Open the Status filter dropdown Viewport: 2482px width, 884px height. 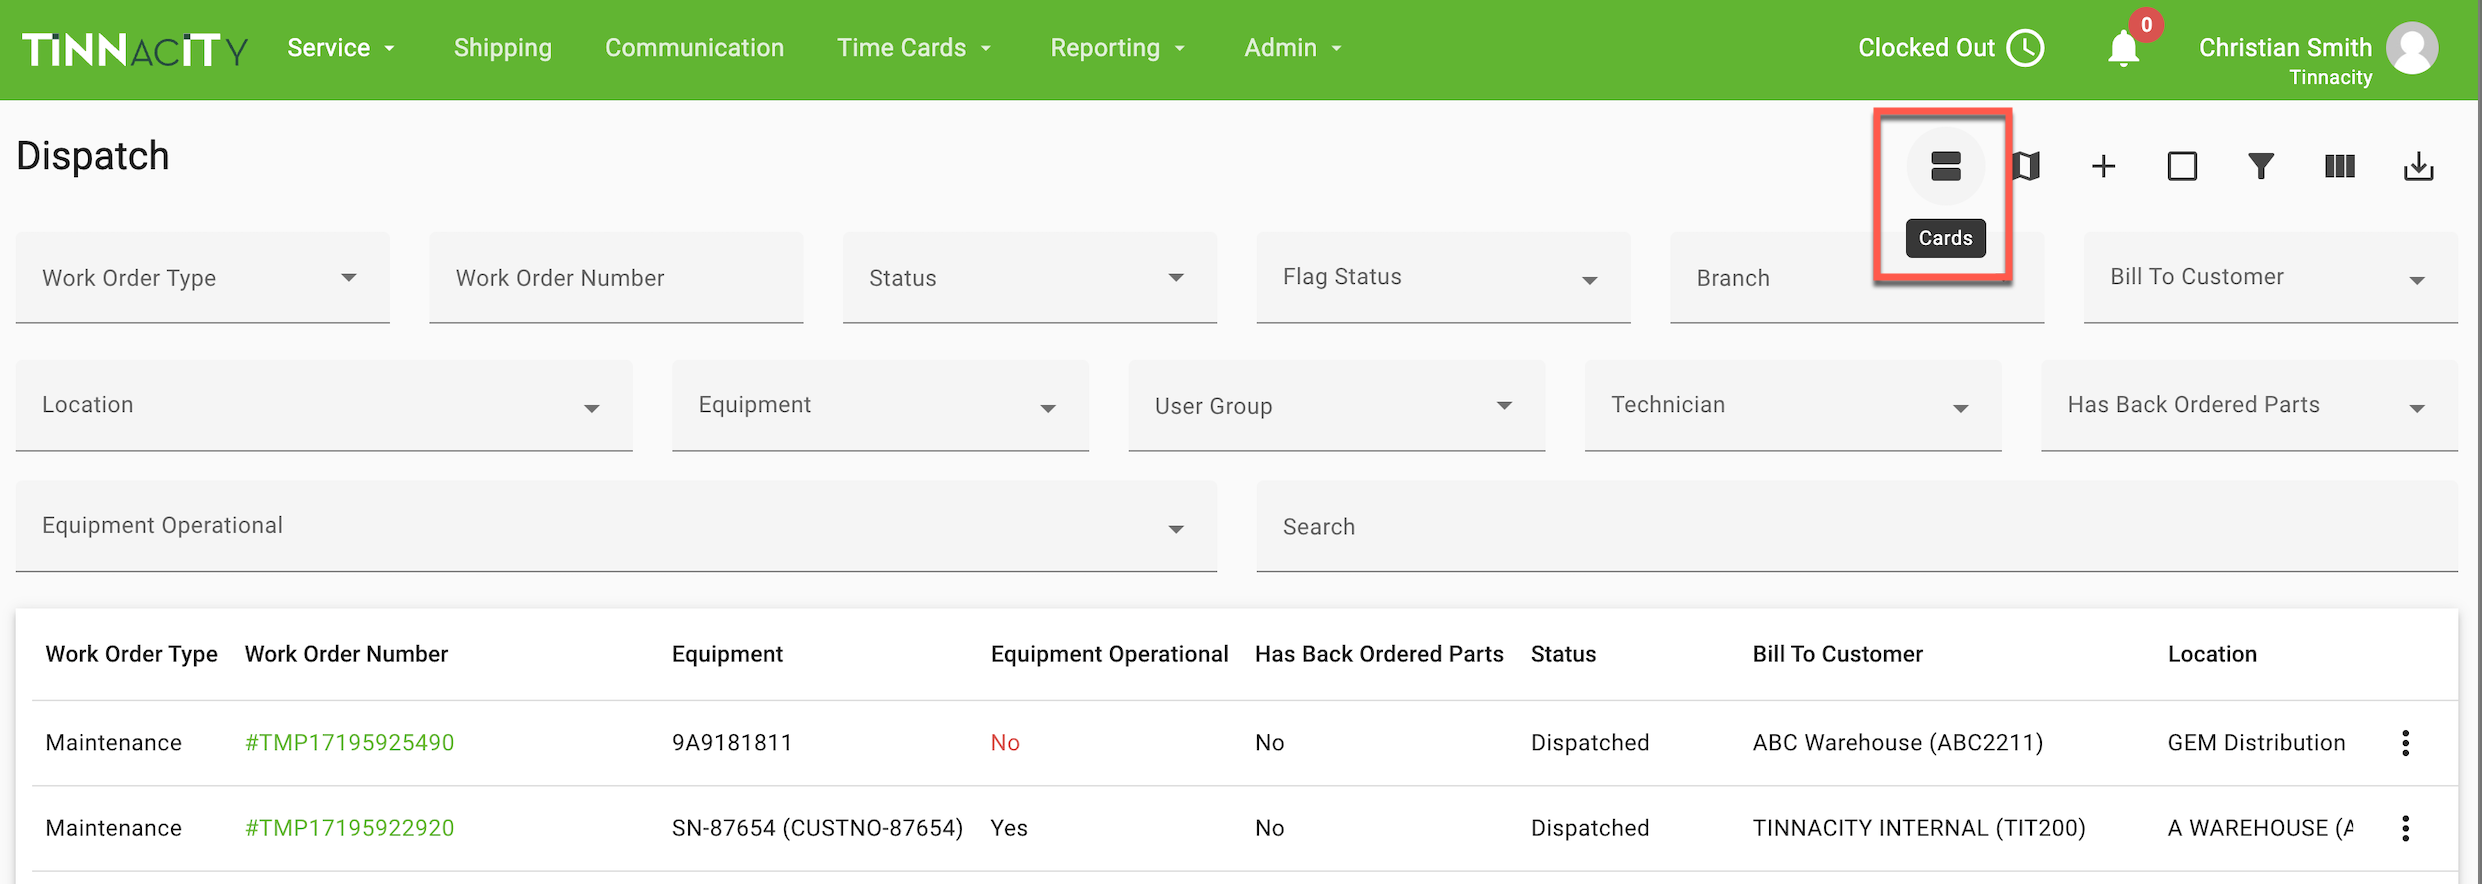(x=1030, y=278)
